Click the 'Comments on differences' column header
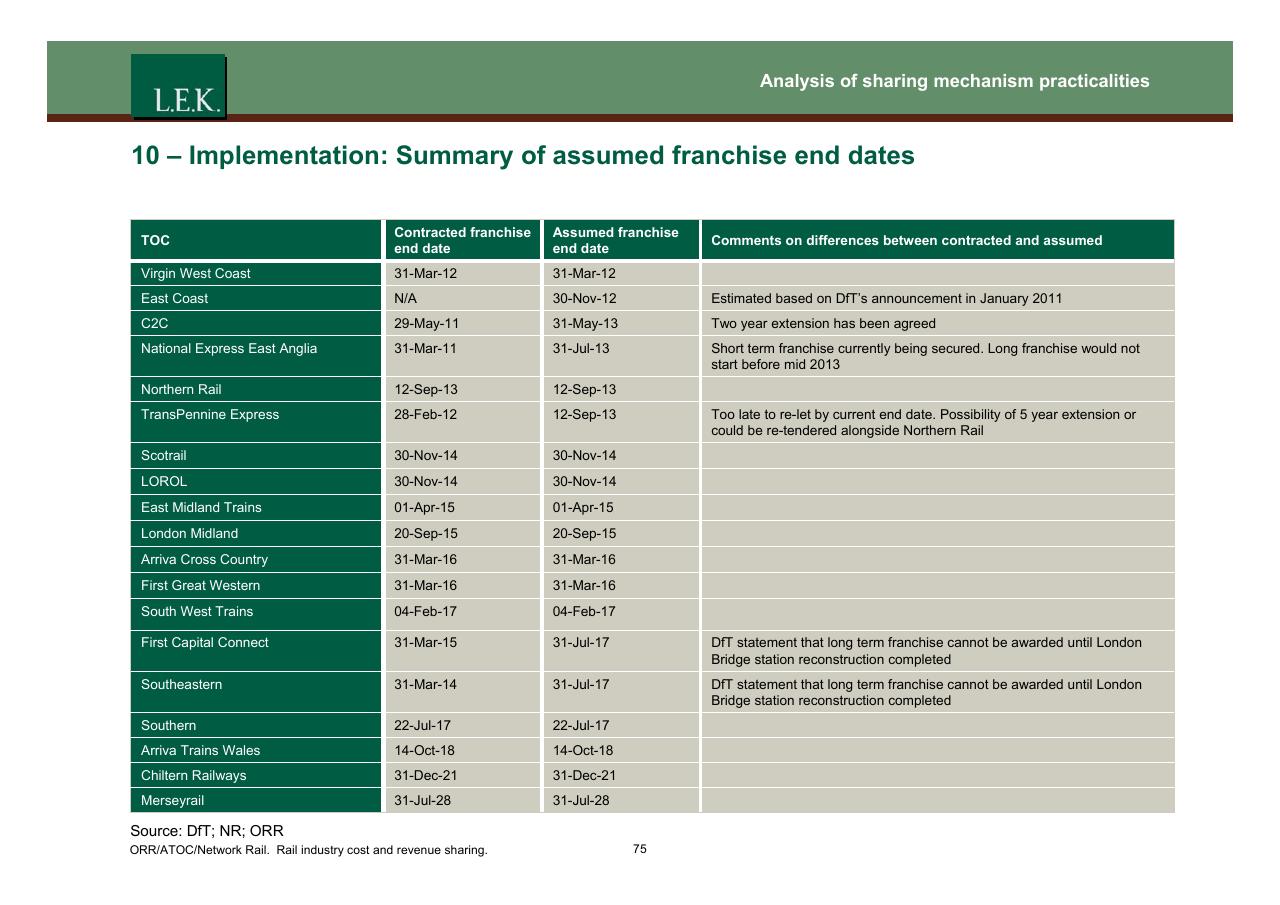 (938, 240)
